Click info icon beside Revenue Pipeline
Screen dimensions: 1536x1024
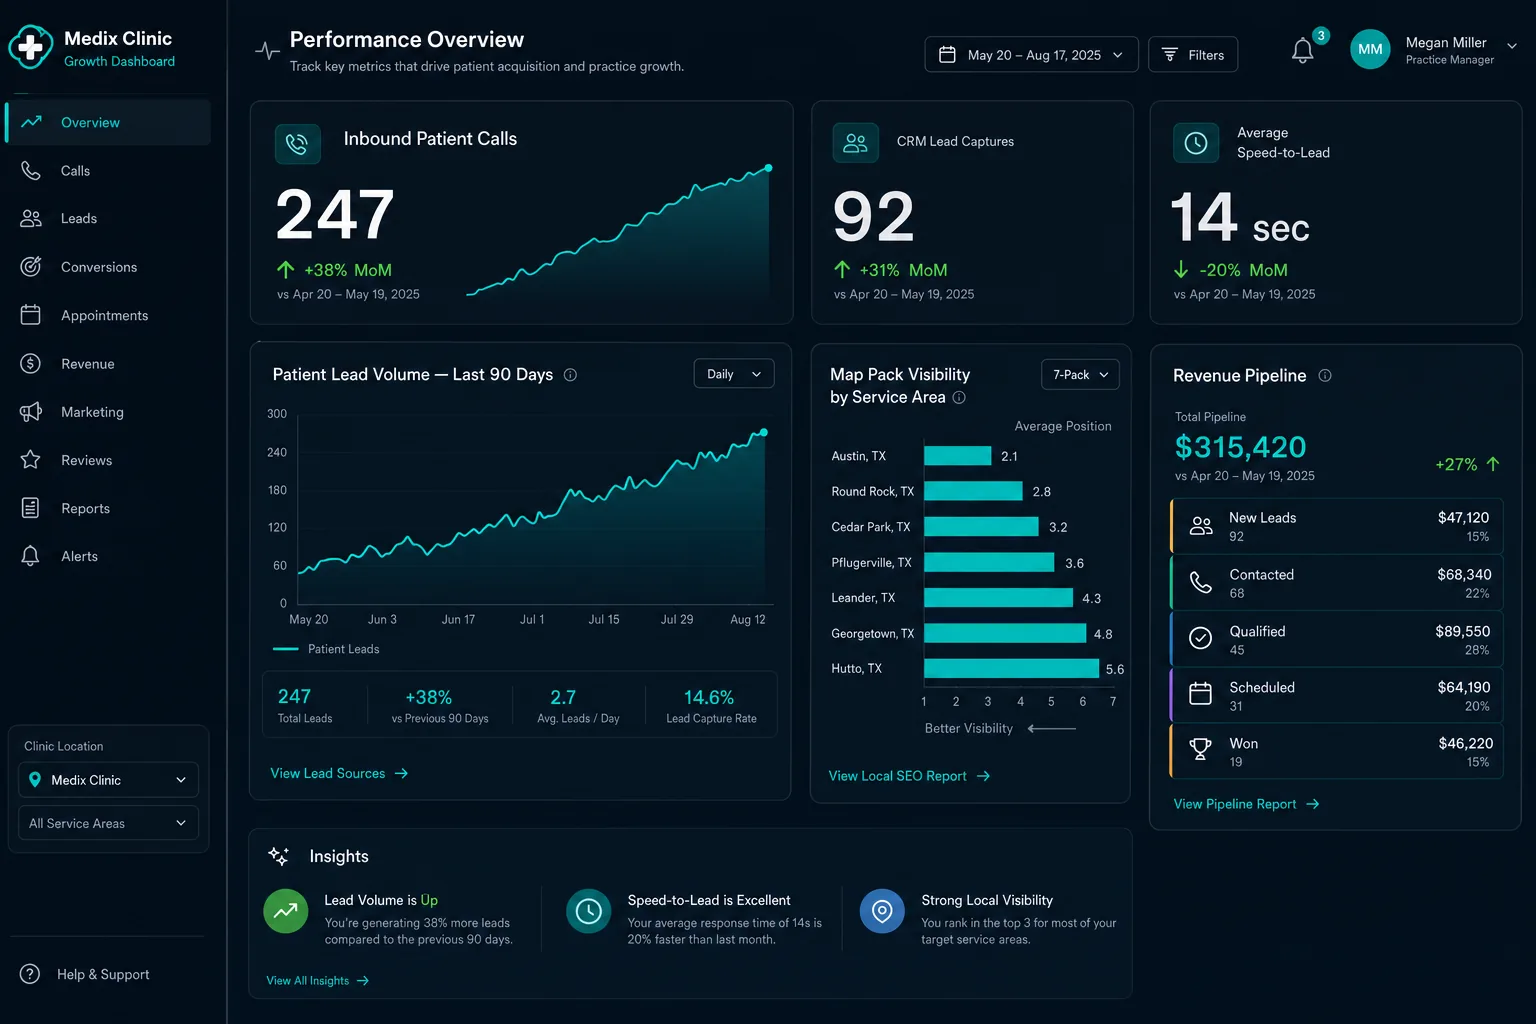tap(1325, 376)
